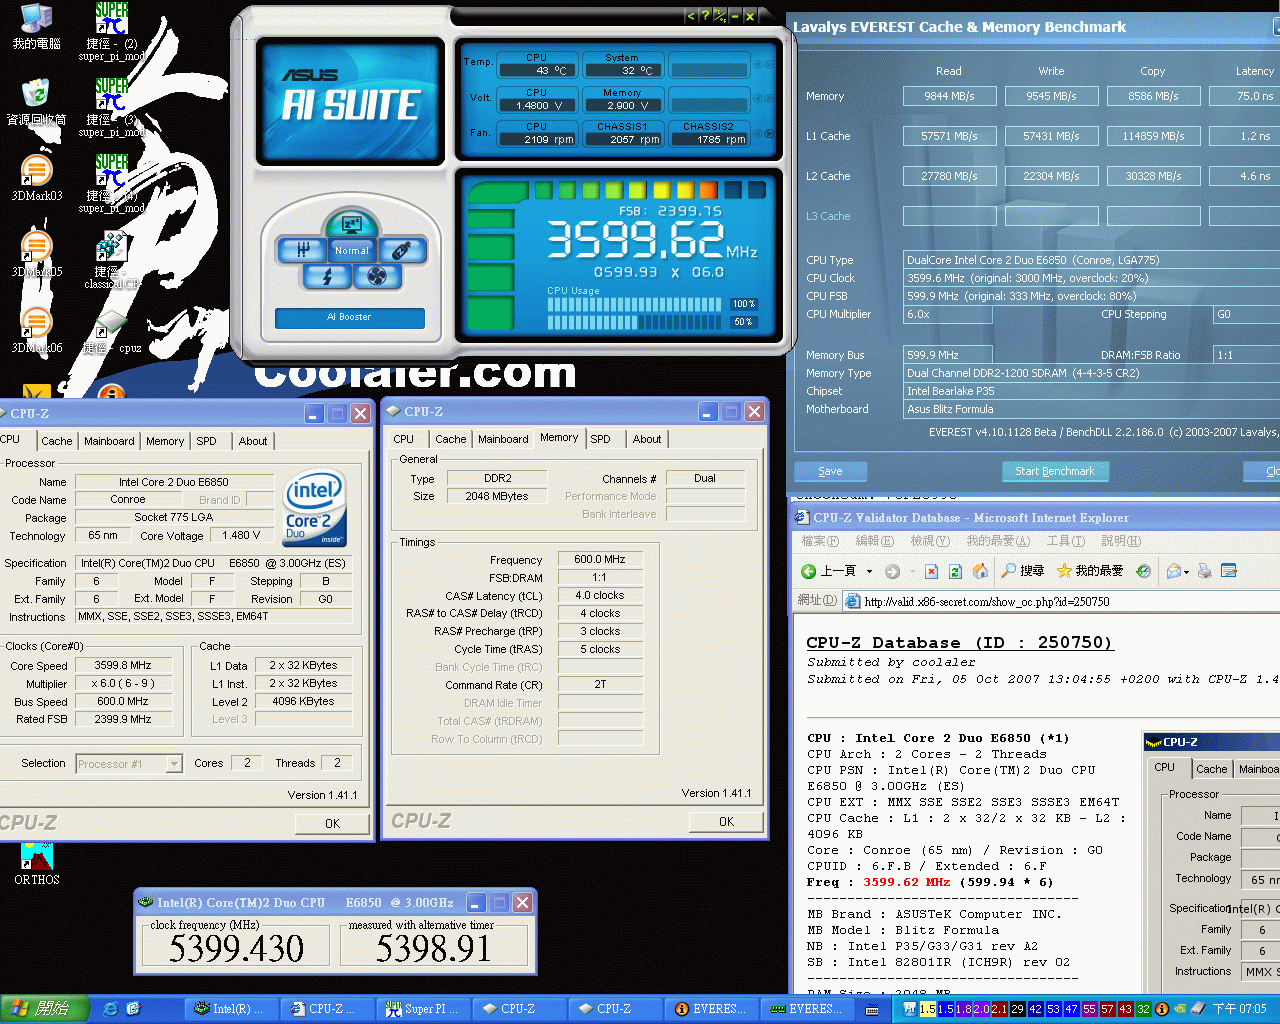Select the cpuz shortcut on desktop

click(x=111, y=333)
